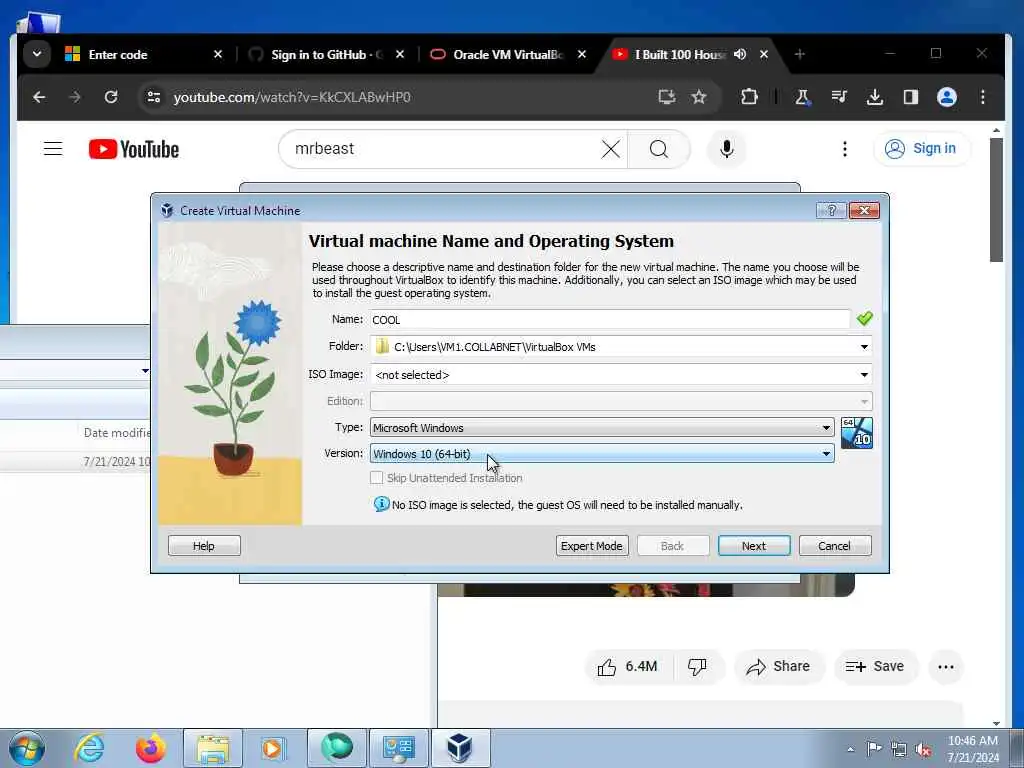Clear the YouTube search query
The image size is (1024, 768).
tap(611, 149)
